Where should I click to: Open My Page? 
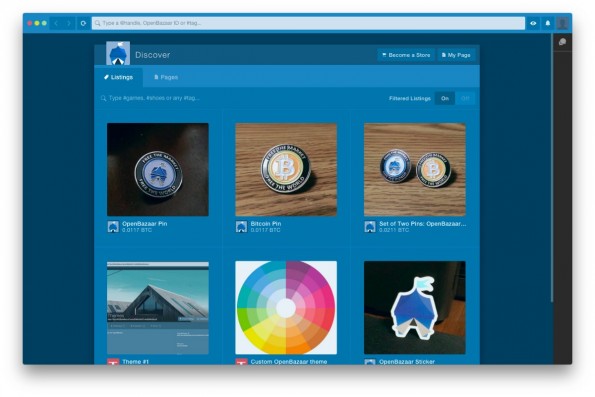click(x=456, y=55)
